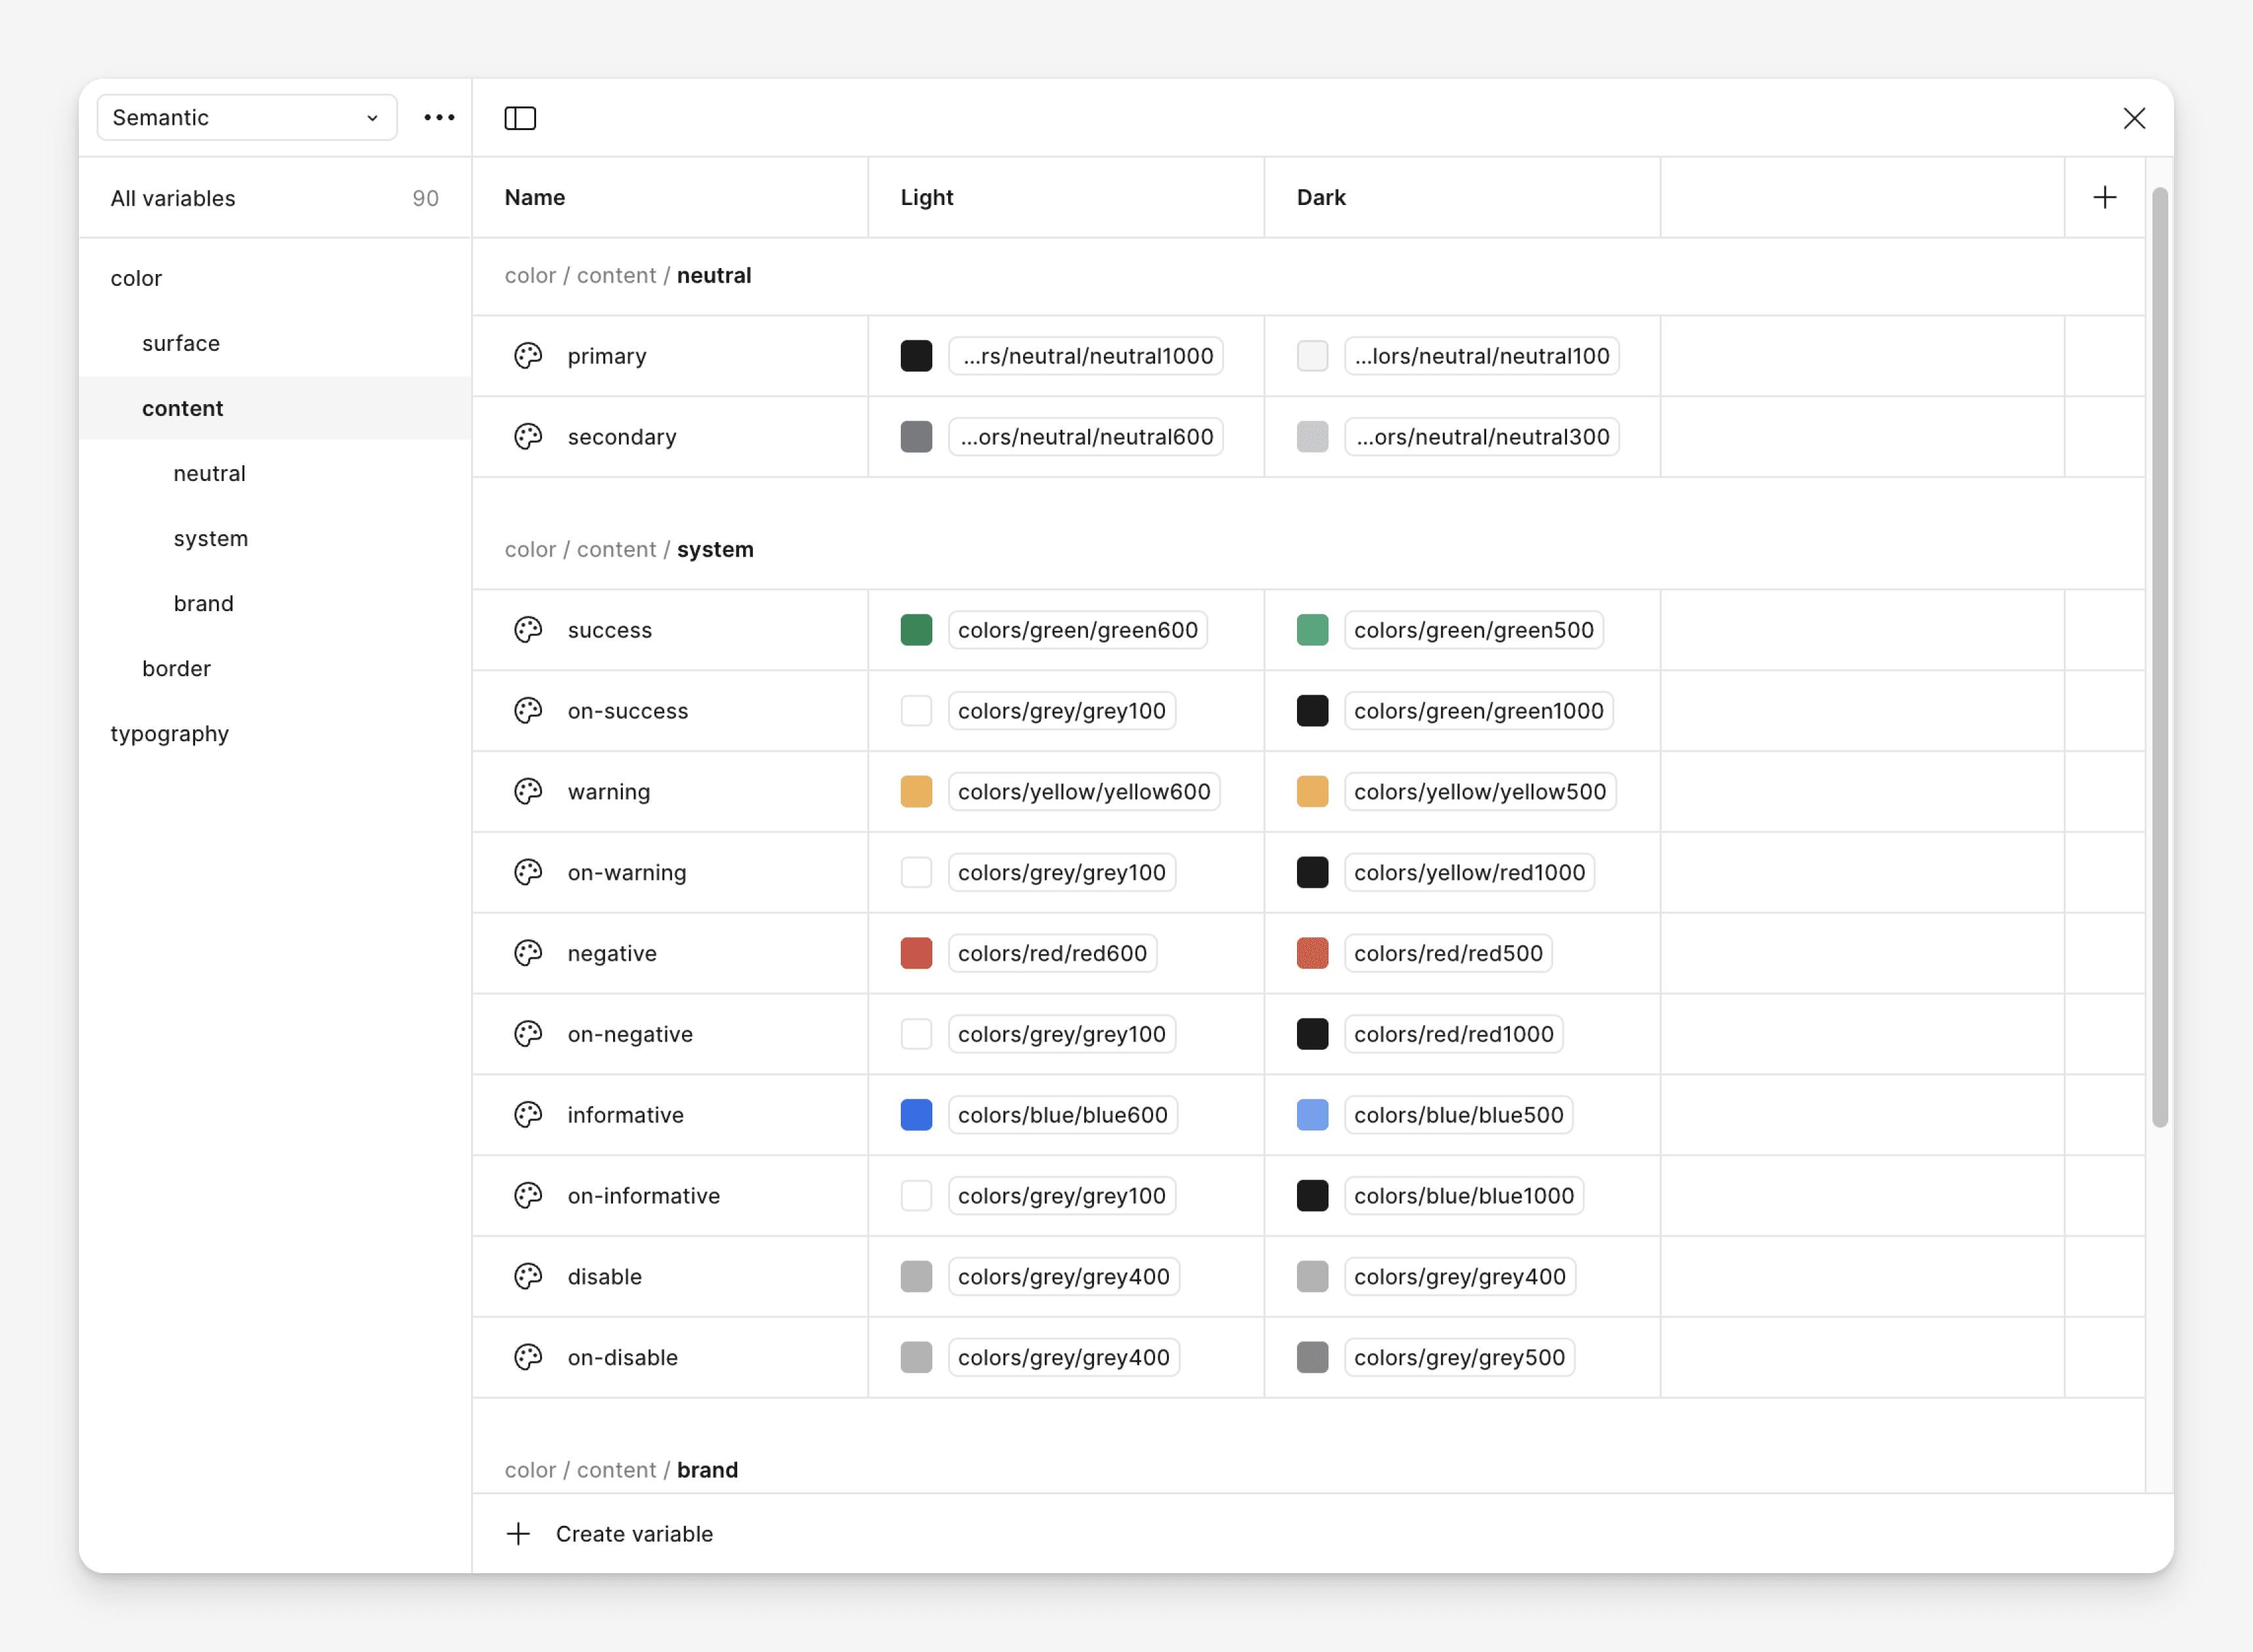
Task: Click colors/green/green600 alias for success Light
Action: coord(1077,630)
